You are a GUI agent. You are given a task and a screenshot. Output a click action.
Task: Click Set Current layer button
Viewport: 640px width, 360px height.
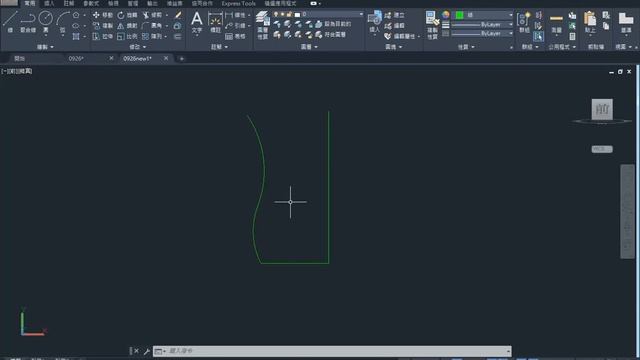click(x=333, y=24)
